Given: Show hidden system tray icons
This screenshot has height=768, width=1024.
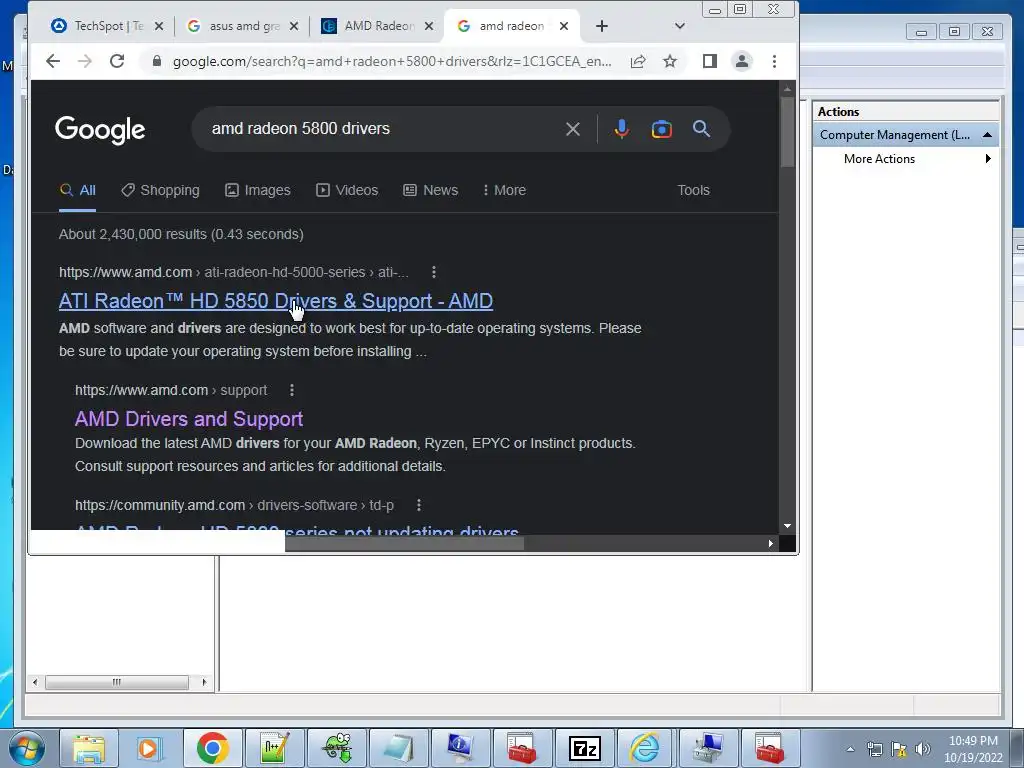Looking at the screenshot, I should coord(850,749).
